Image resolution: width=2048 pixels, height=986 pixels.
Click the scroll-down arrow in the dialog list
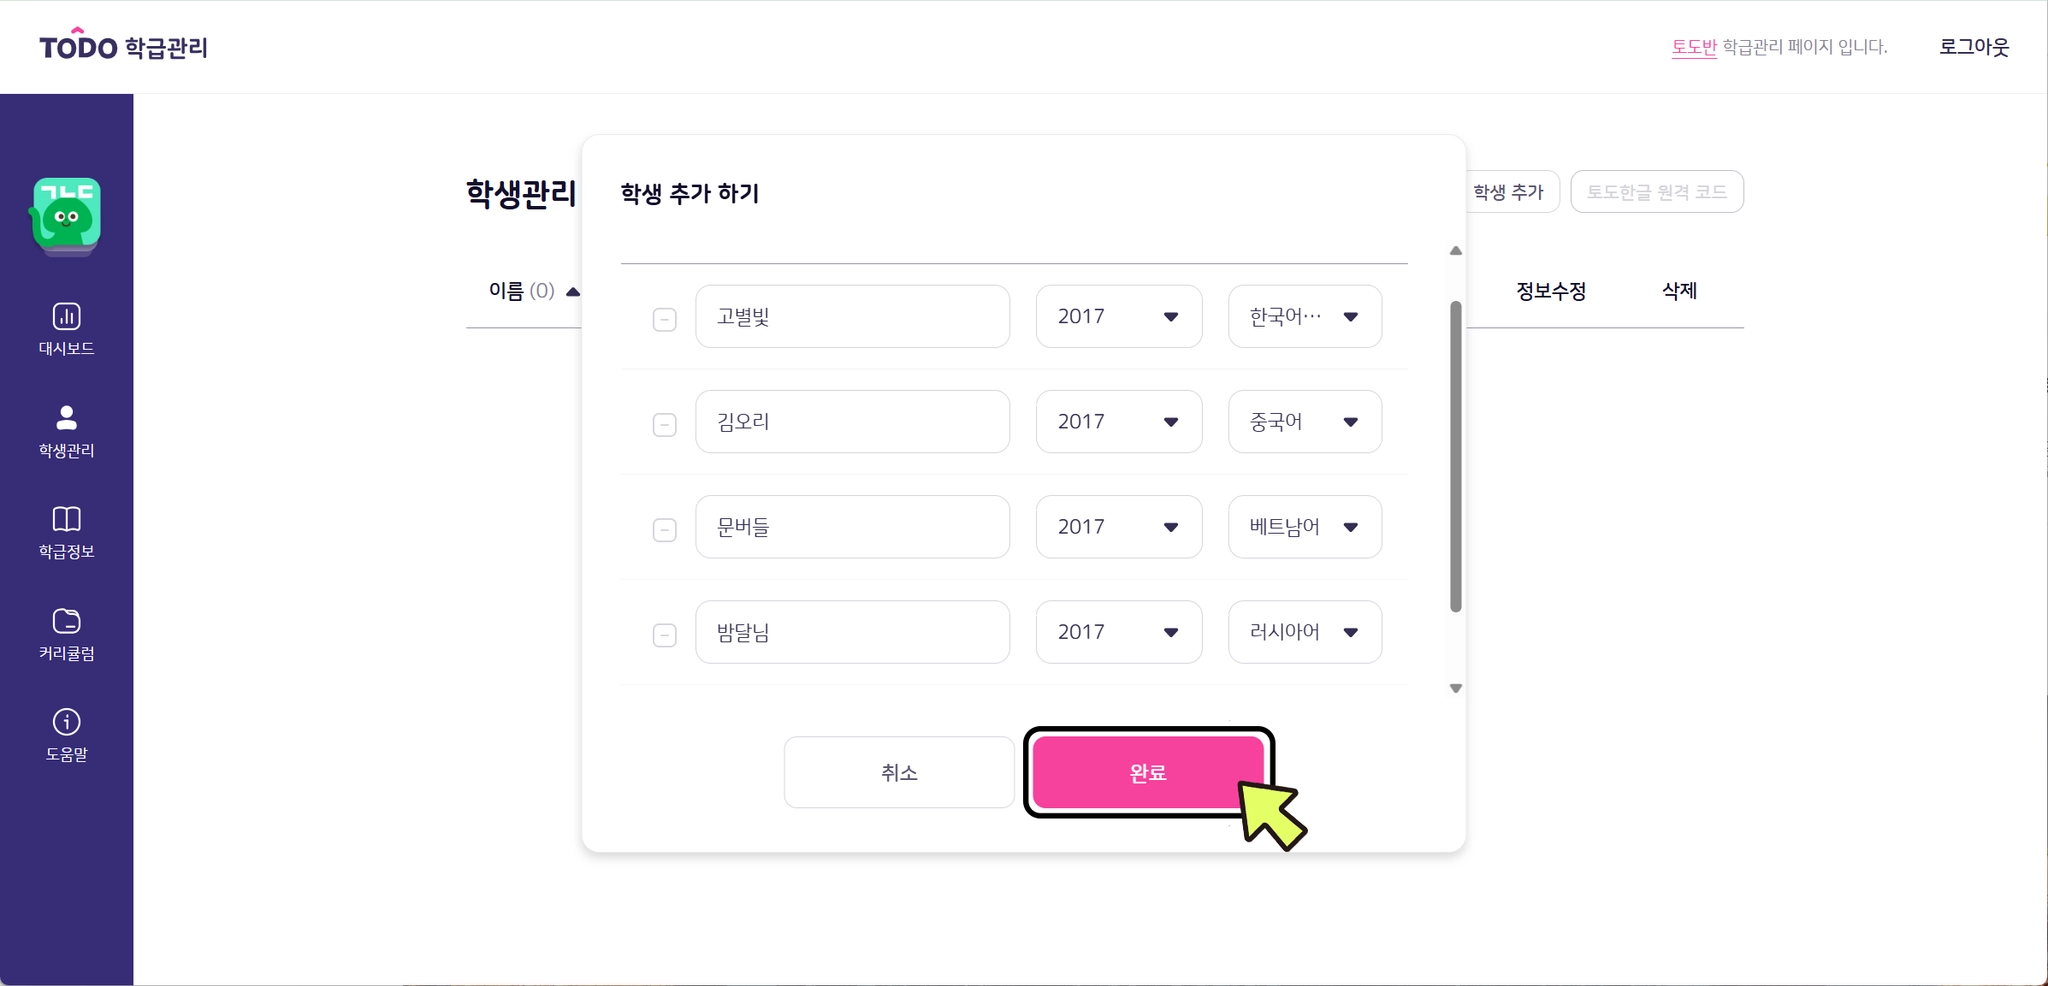(x=1456, y=688)
